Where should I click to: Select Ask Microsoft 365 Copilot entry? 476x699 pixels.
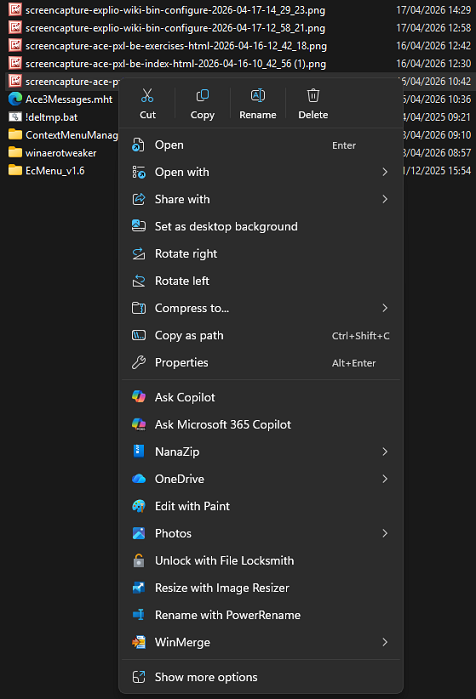coord(261,424)
